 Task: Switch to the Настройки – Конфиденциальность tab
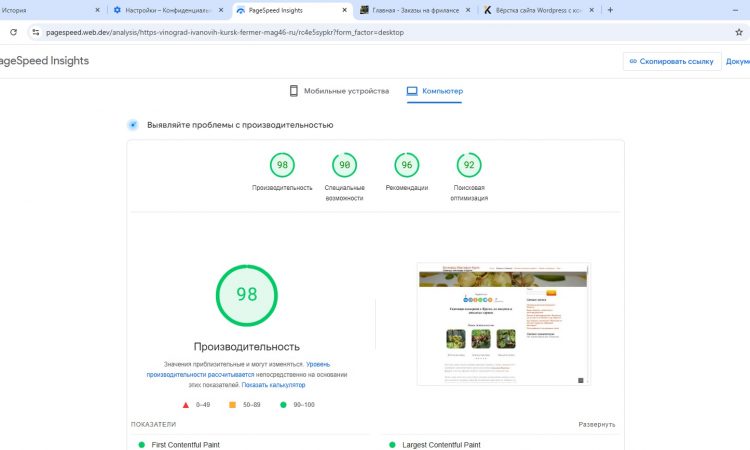tap(168, 10)
